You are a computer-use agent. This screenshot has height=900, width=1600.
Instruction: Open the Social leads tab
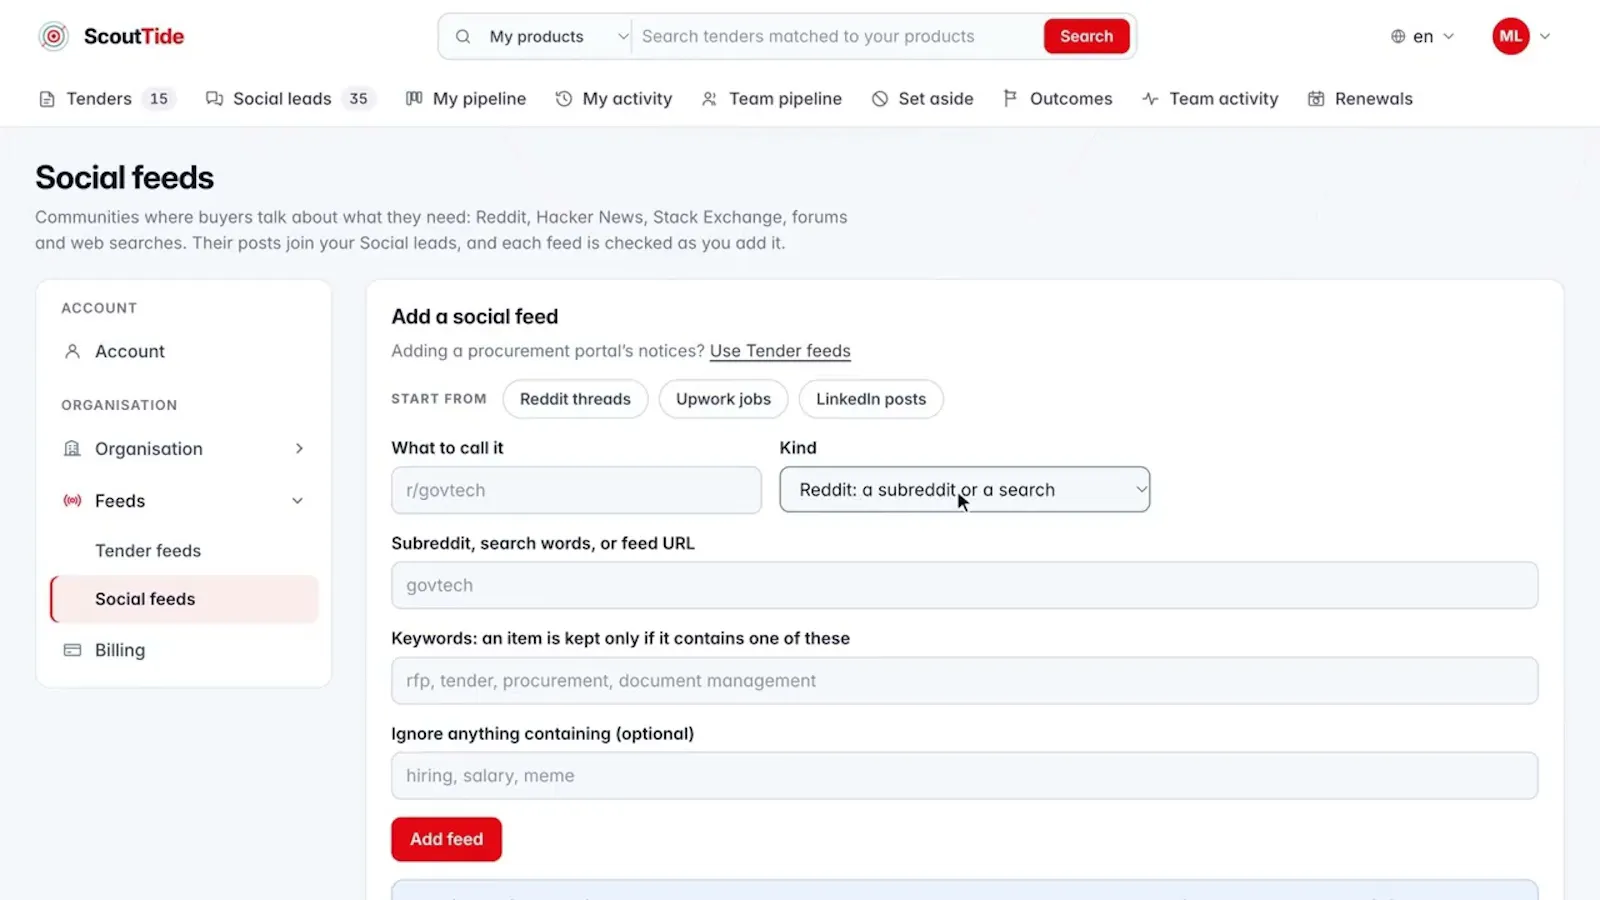coord(289,99)
